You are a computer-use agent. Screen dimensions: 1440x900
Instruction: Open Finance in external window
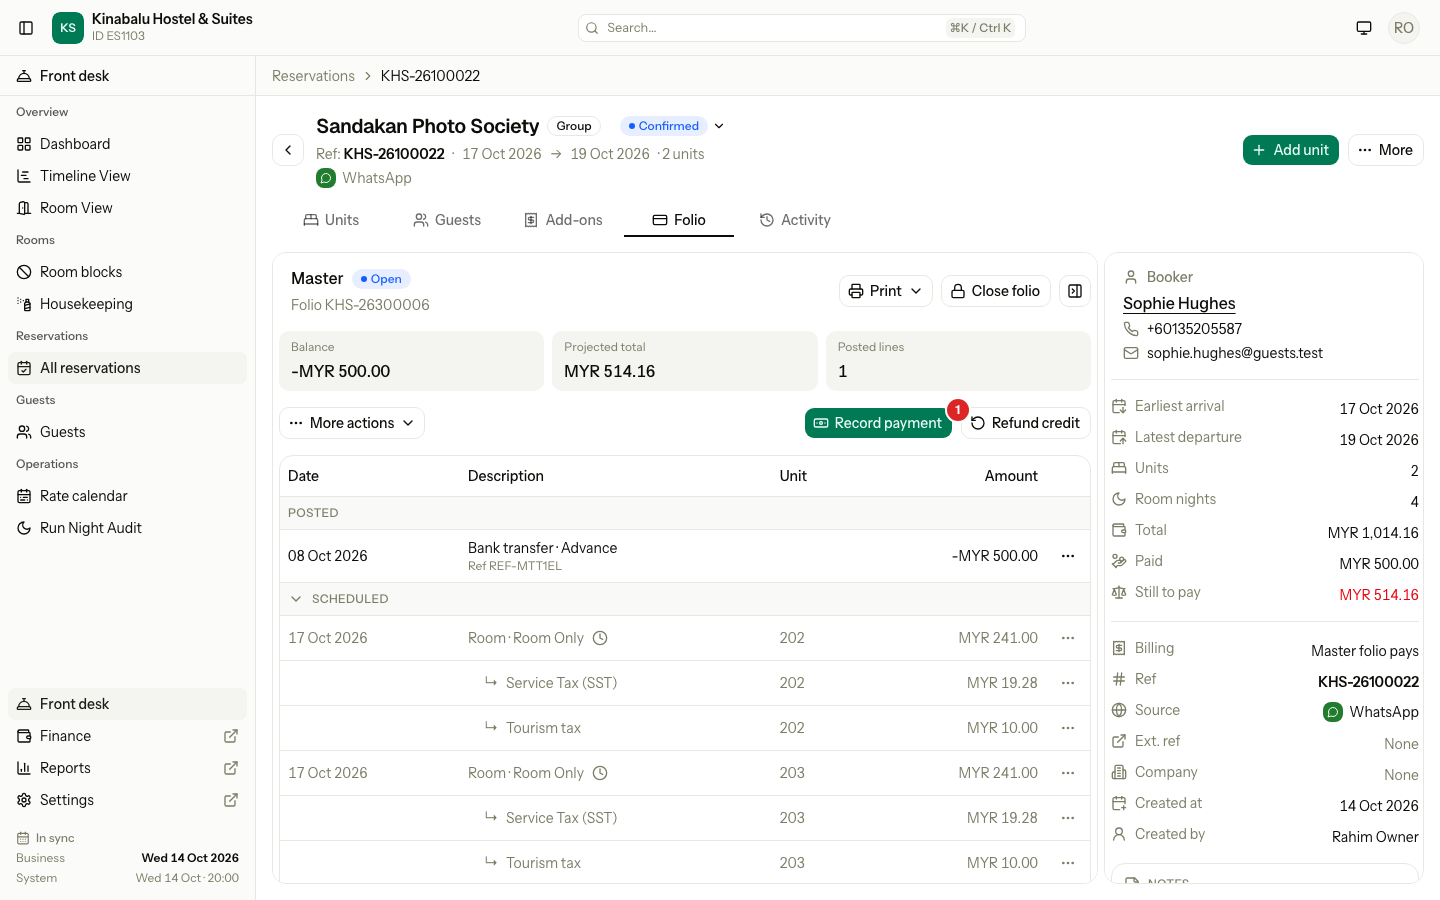[x=231, y=736]
